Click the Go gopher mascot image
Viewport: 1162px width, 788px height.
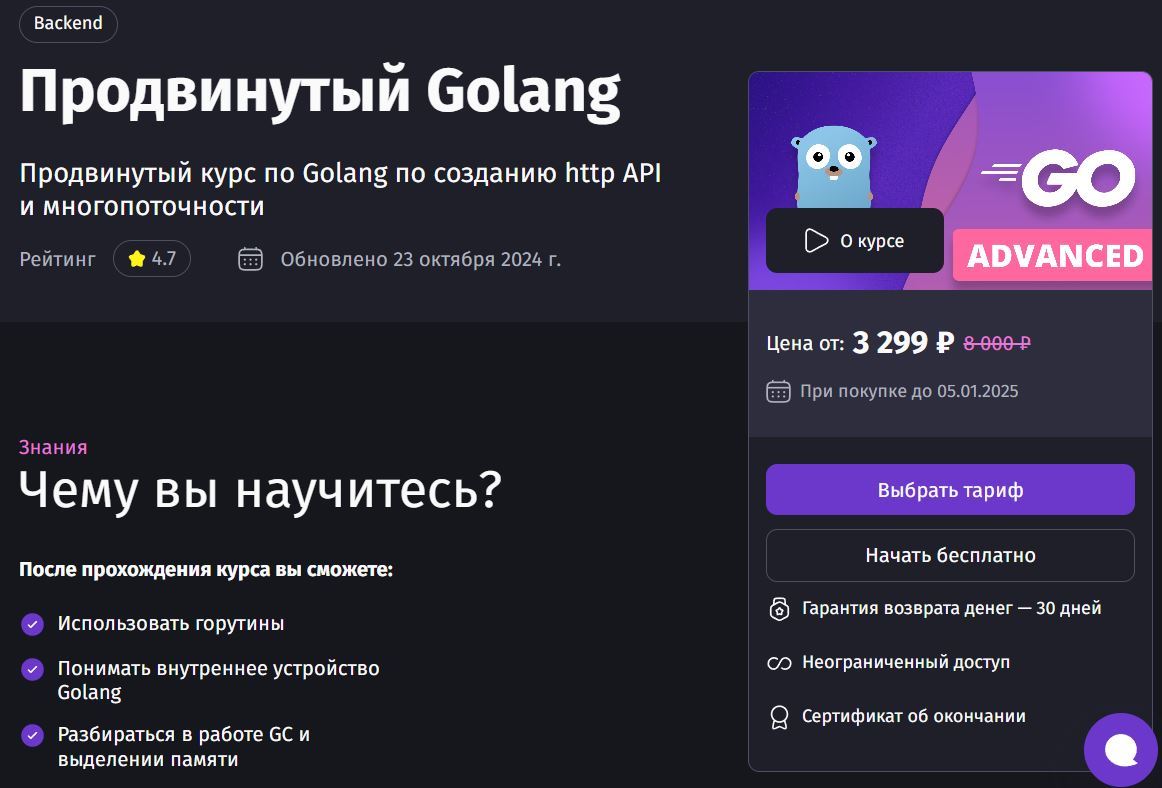834,167
